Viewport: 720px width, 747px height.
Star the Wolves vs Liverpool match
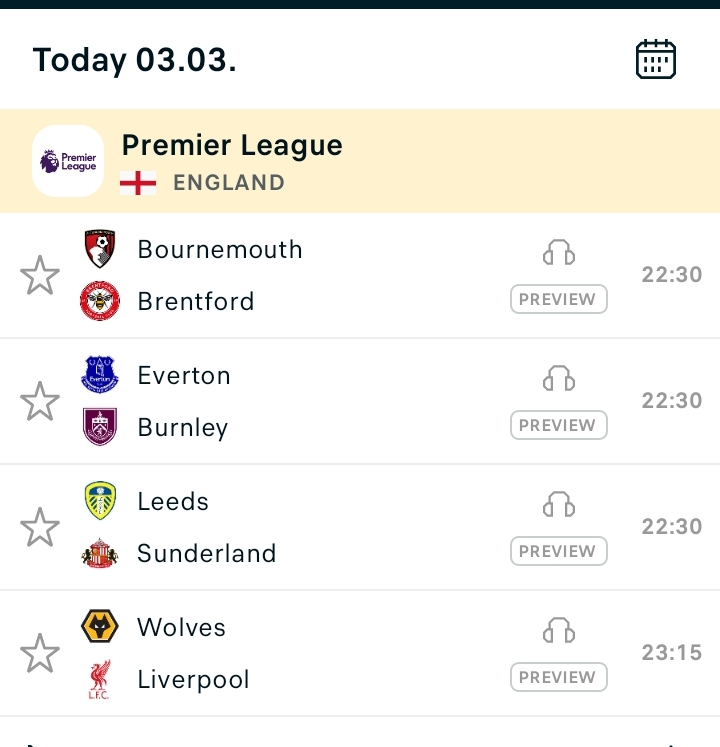pyautogui.click(x=40, y=653)
